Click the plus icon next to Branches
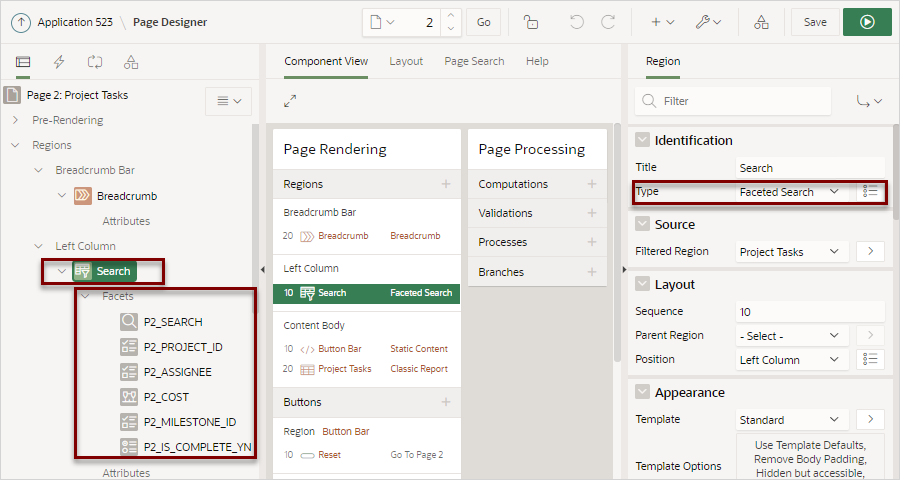Screen dimensions: 900x480 (592, 272)
